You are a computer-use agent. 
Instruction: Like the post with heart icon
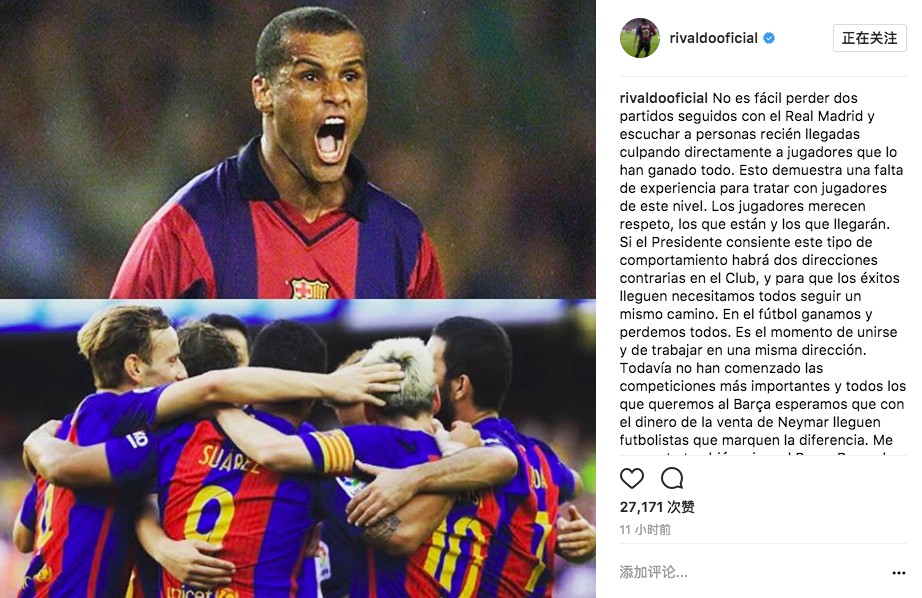tap(632, 479)
